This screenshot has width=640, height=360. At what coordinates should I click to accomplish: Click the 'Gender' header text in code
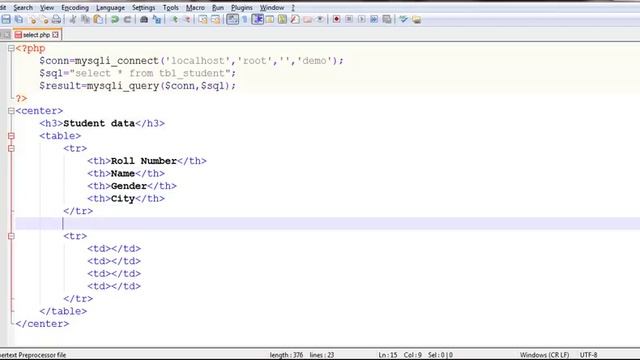click(x=129, y=186)
